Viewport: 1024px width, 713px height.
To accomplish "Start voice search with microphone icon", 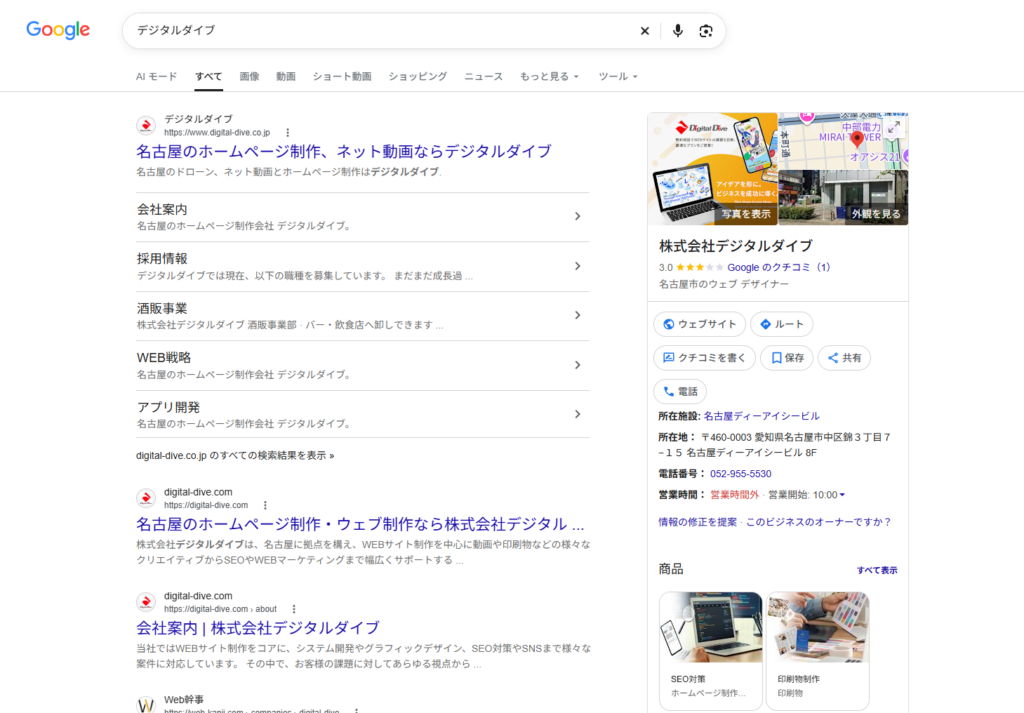I will point(677,31).
